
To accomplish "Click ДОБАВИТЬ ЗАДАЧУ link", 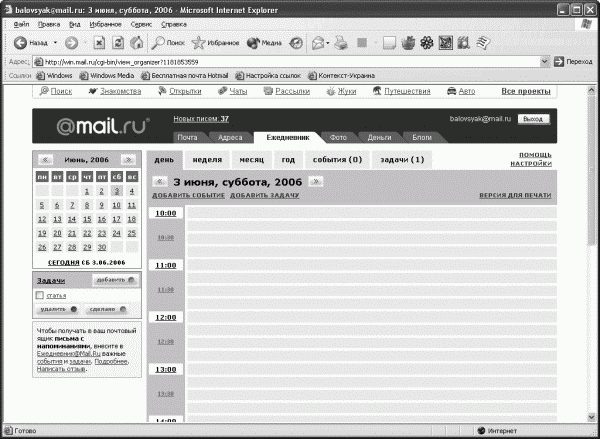I will point(264,195).
